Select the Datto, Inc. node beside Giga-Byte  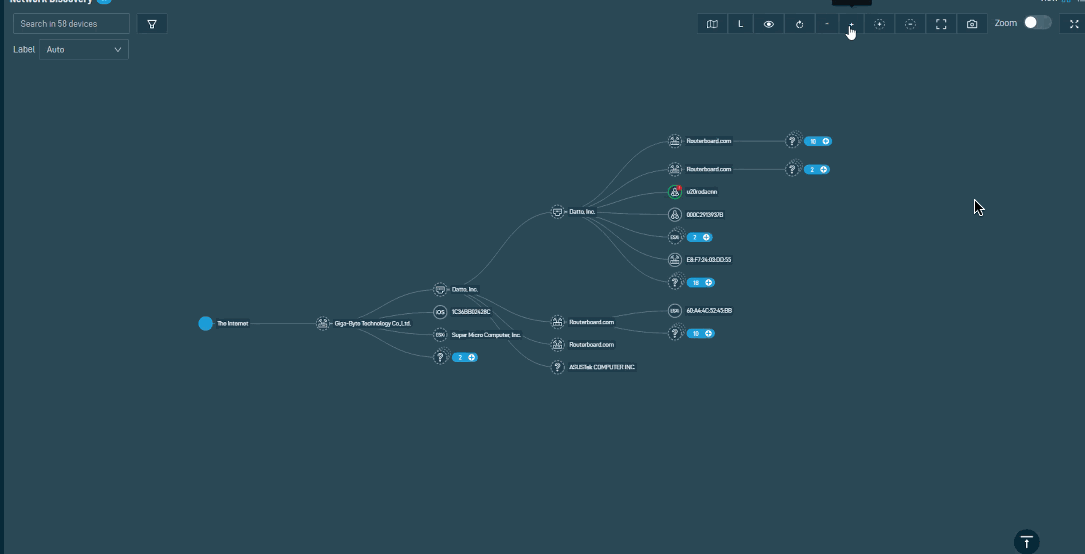tap(440, 290)
